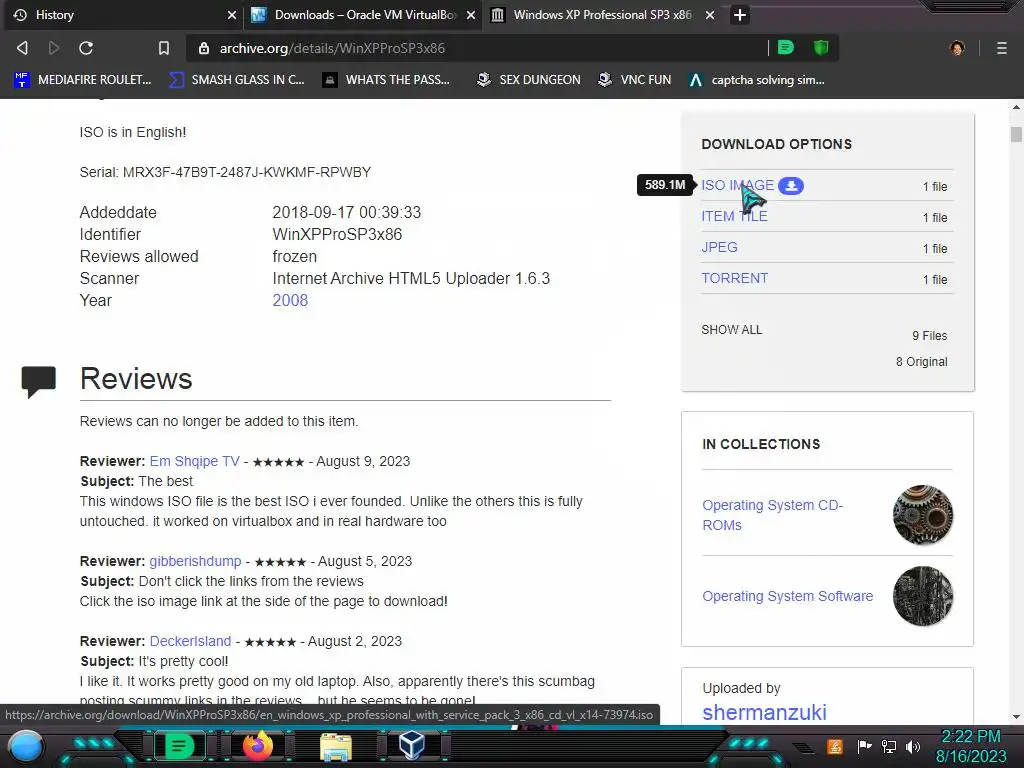Screen dimensions: 1024x768
Task: Click the 2008 year link
Action: pos(290,300)
